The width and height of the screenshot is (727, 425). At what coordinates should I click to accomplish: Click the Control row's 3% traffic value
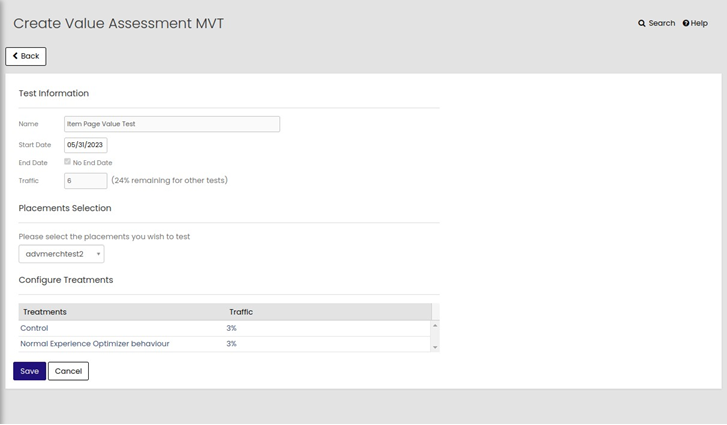click(231, 328)
